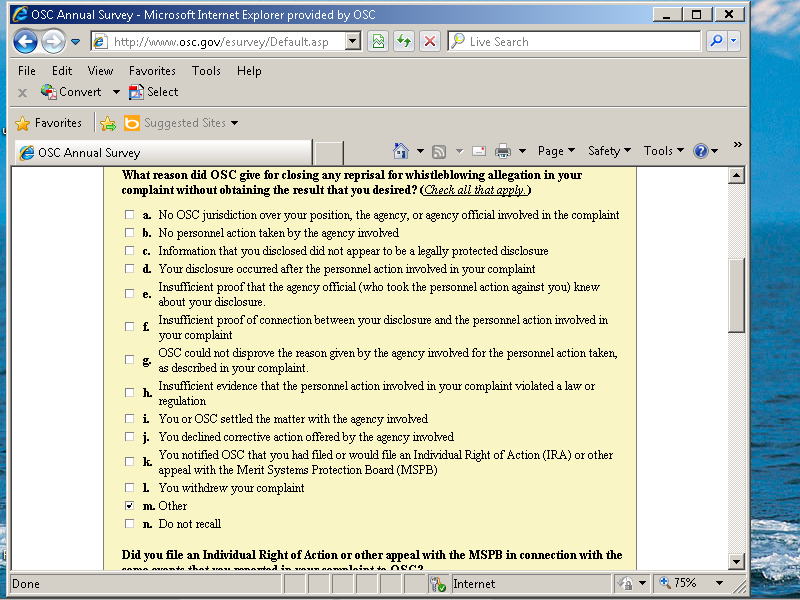800x600 pixels.
Task: Click the blue Help question mark icon
Action: (x=701, y=151)
